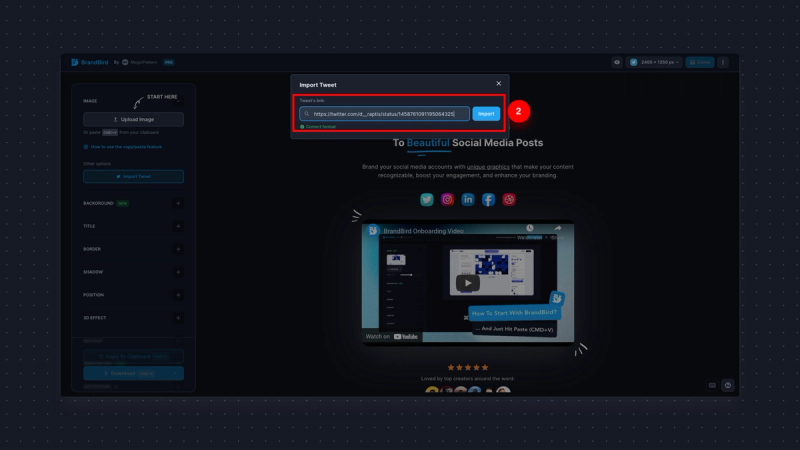This screenshot has height=450, width=800.
Task: Click the Twitter social icon
Action: [427, 199]
